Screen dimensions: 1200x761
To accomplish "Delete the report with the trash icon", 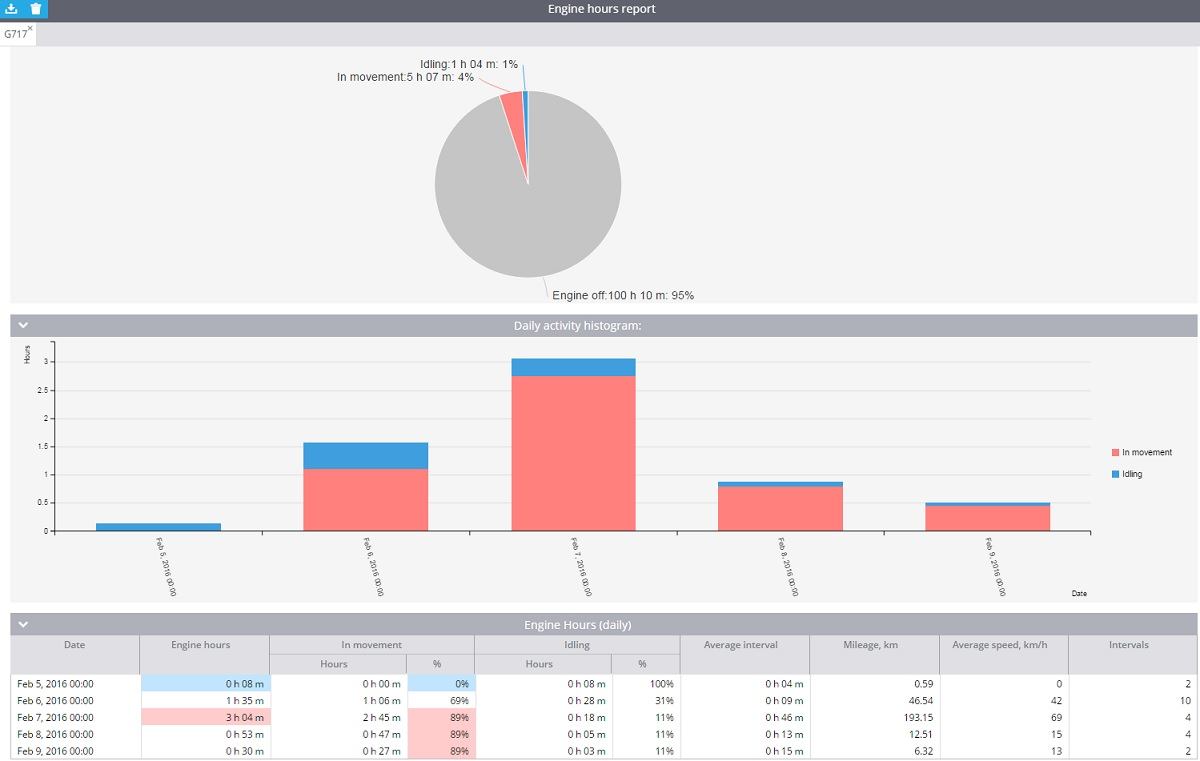I will pyautogui.click(x=36, y=9).
